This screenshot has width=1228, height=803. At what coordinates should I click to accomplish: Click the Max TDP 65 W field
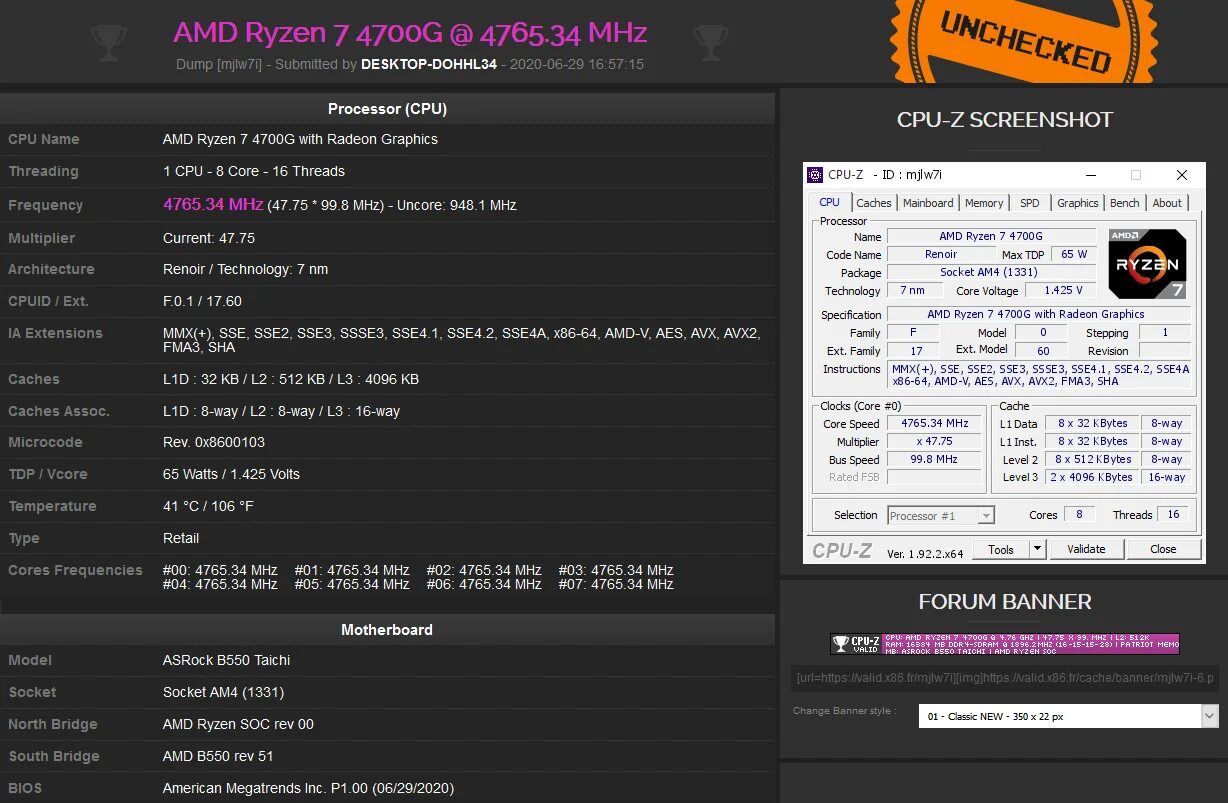tap(1074, 254)
